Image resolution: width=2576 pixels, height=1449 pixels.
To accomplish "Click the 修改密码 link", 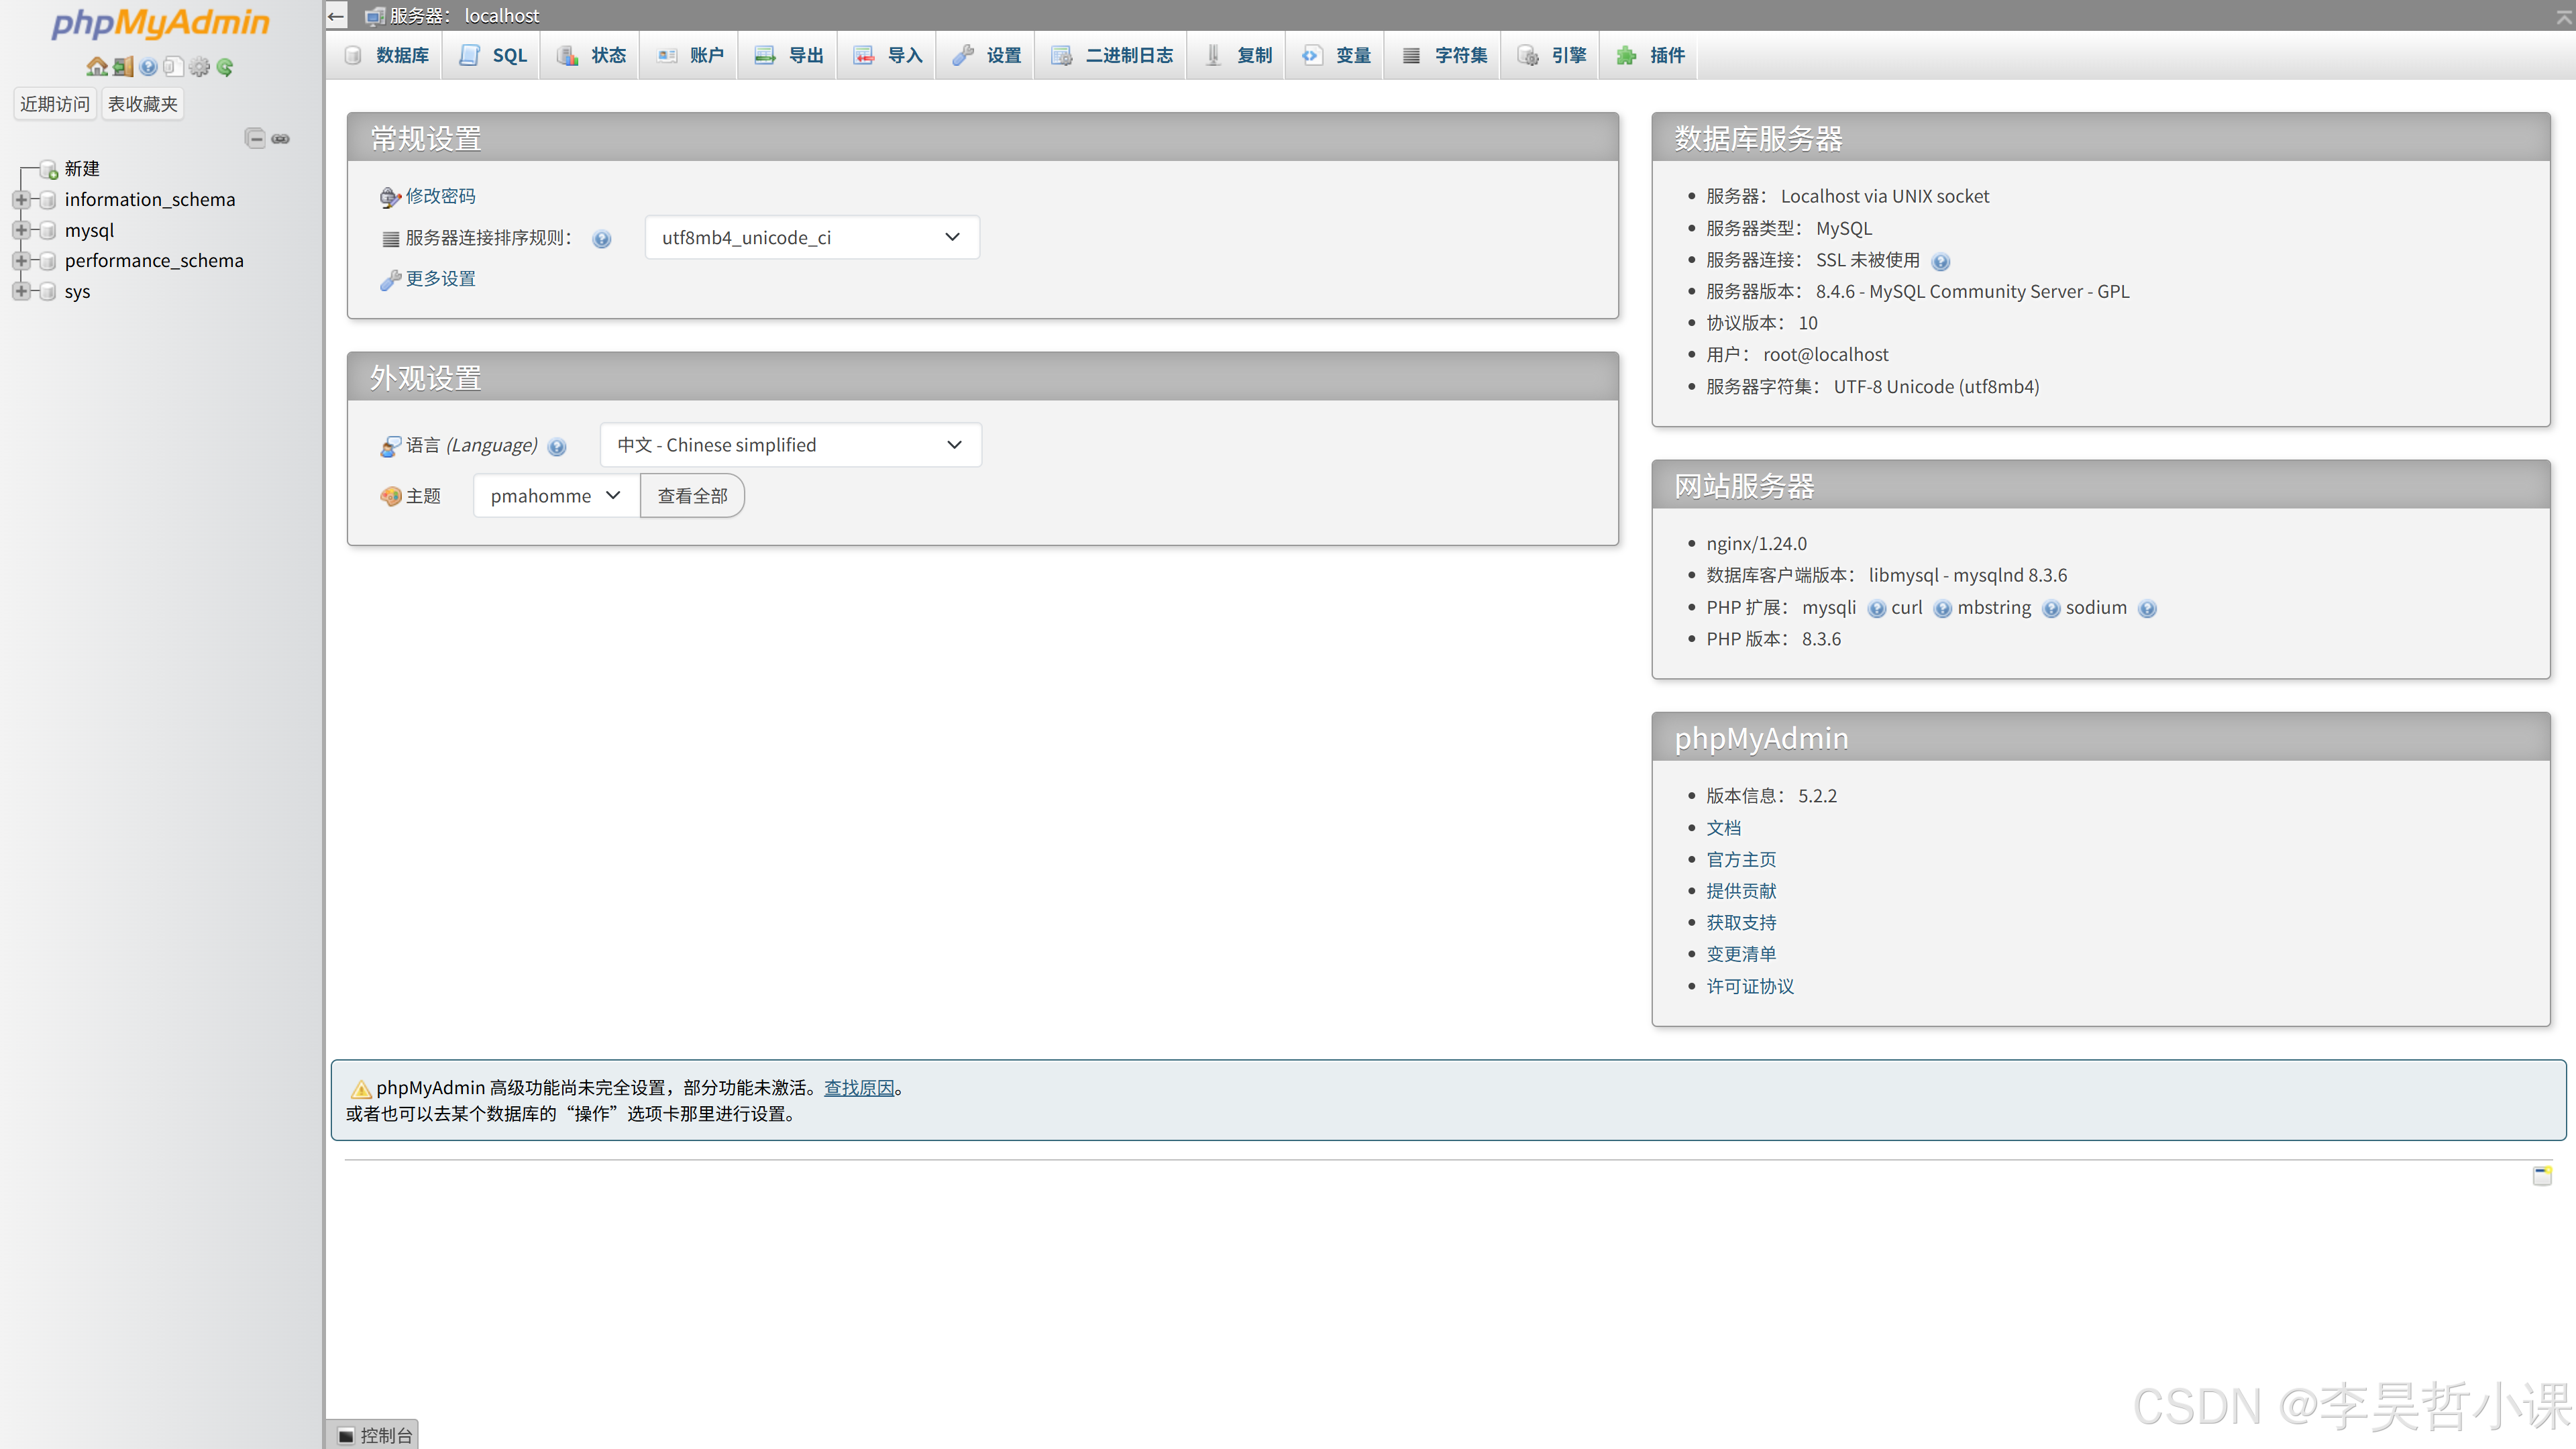I will [x=440, y=196].
